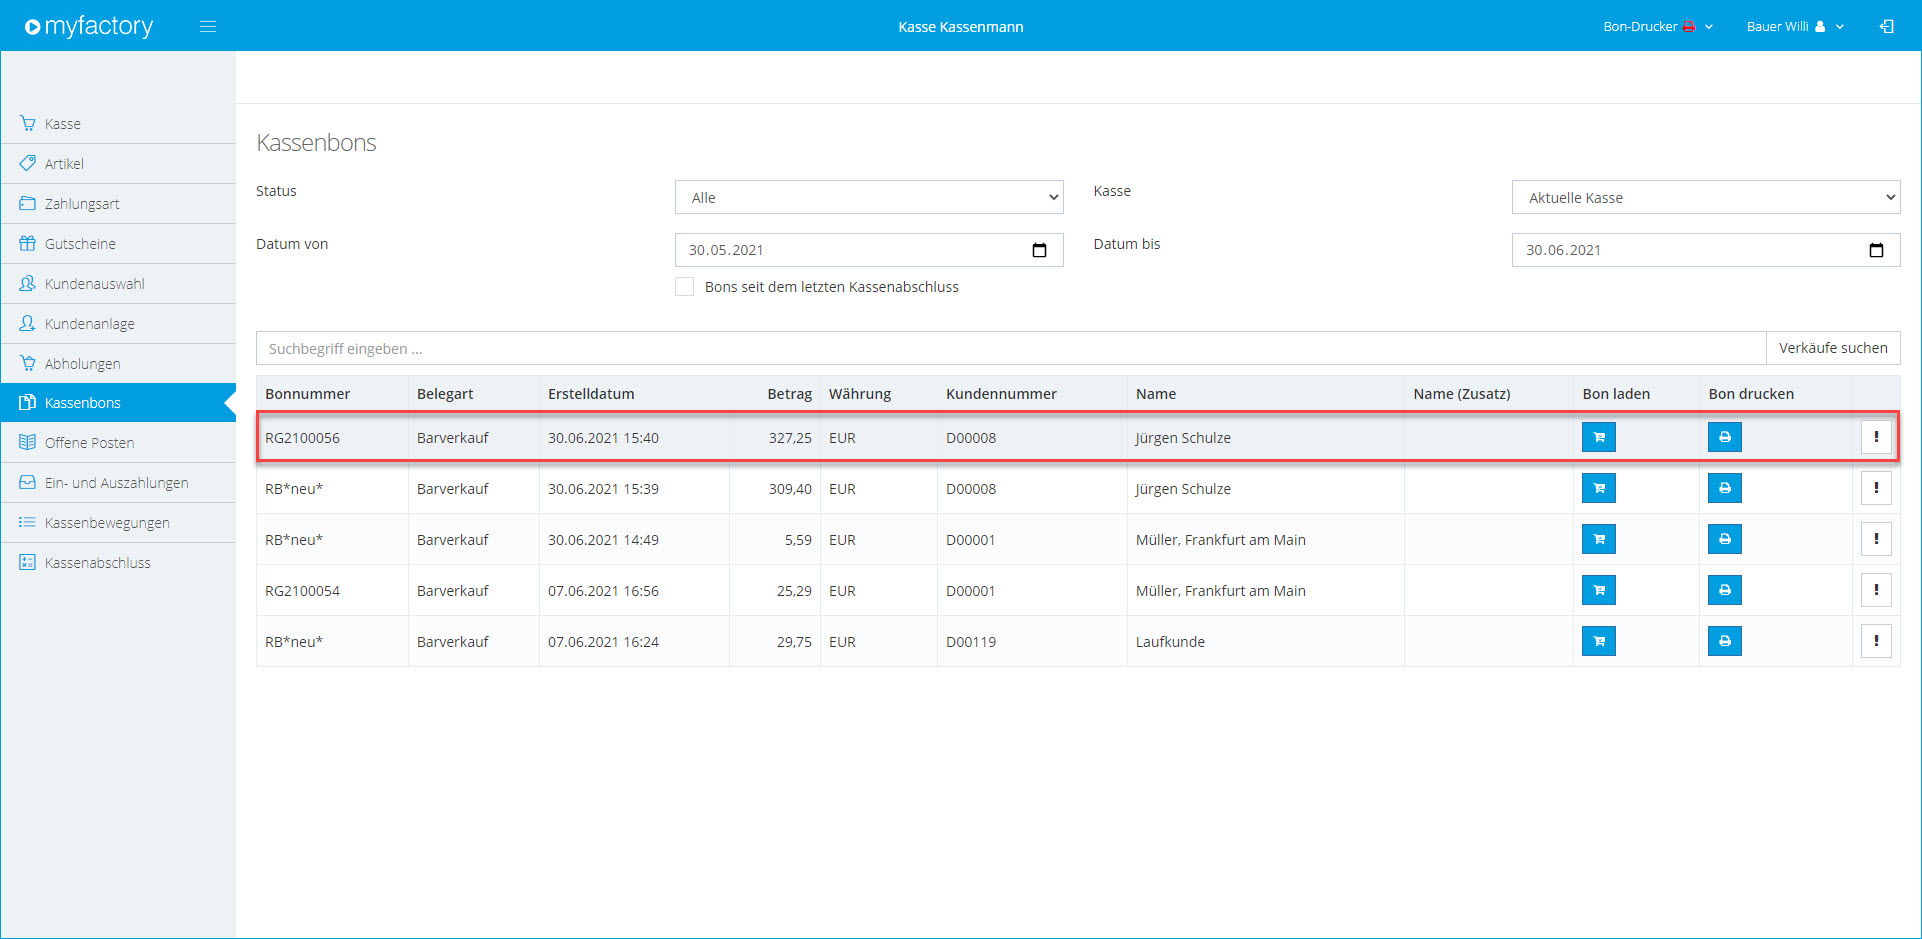
Task: Load the Laufkunde bon cart icon
Action: click(x=1599, y=641)
